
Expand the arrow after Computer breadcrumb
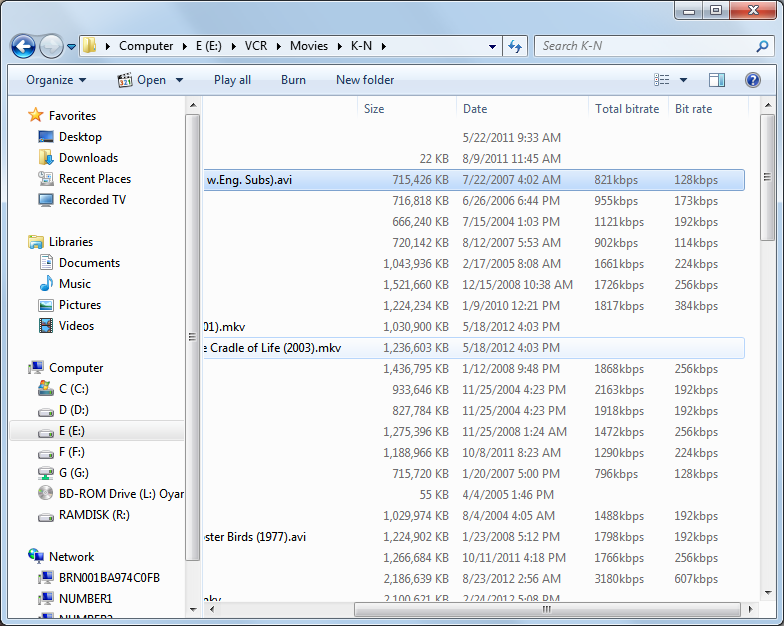[185, 46]
